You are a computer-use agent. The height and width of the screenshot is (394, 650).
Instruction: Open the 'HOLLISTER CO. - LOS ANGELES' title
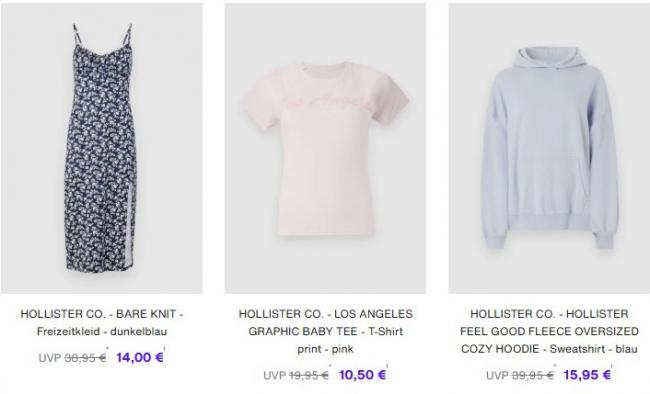[326, 314]
